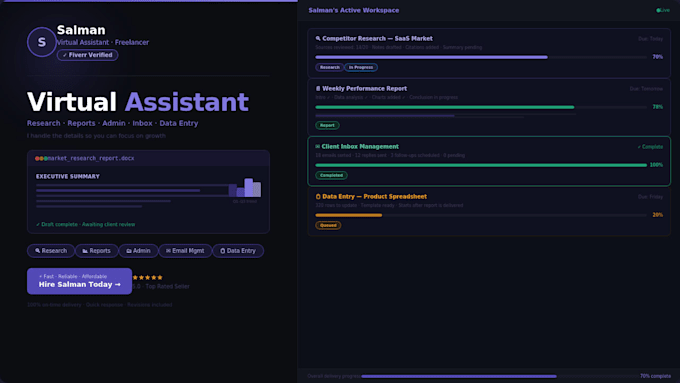This screenshot has height=383, width=680.
Task: Click the In Progress tag
Action: pyautogui.click(x=361, y=68)
